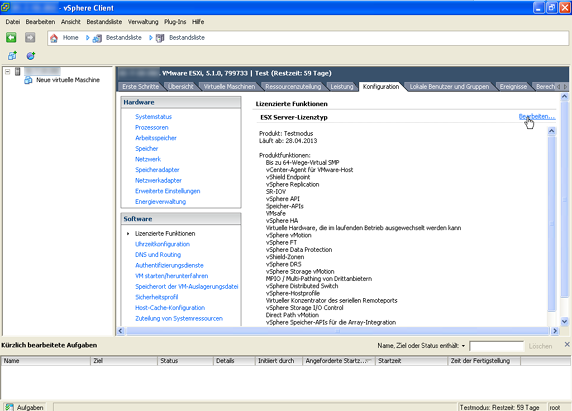Viewport: 572px width, 411px height.
Task: Open the Plug-Ins menu
Action: pos(175,22)
